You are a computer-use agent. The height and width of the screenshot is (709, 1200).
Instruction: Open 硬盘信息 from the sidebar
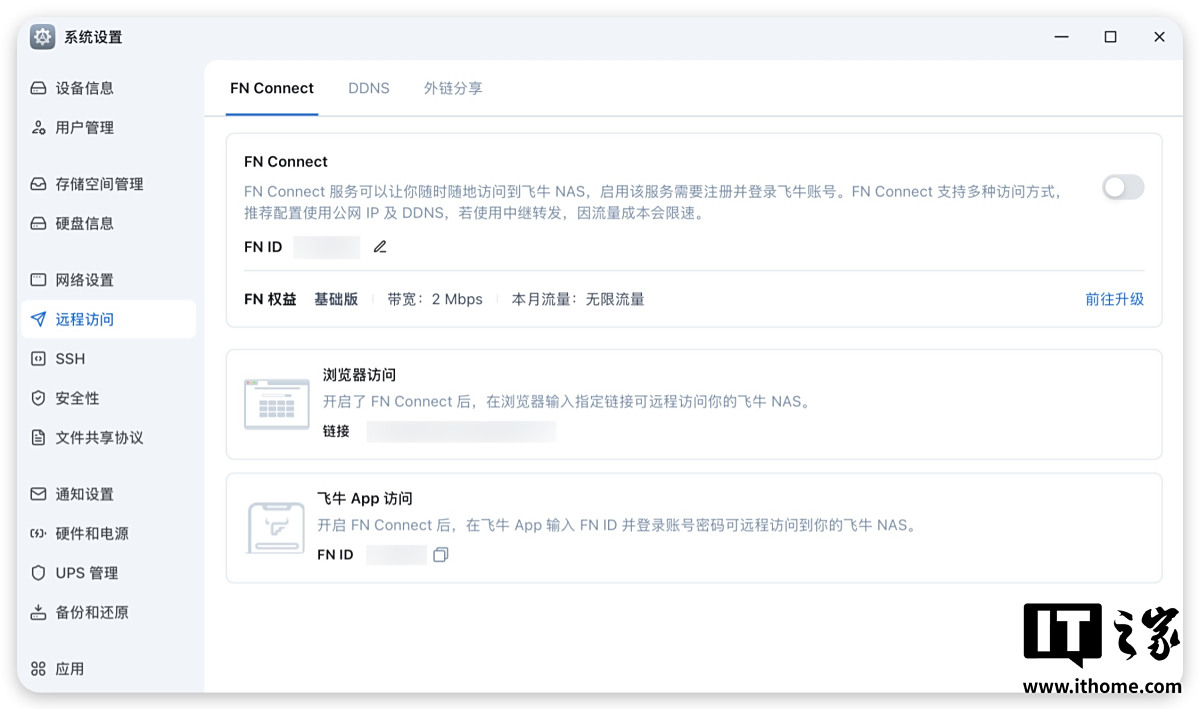[x=85, y=223]
